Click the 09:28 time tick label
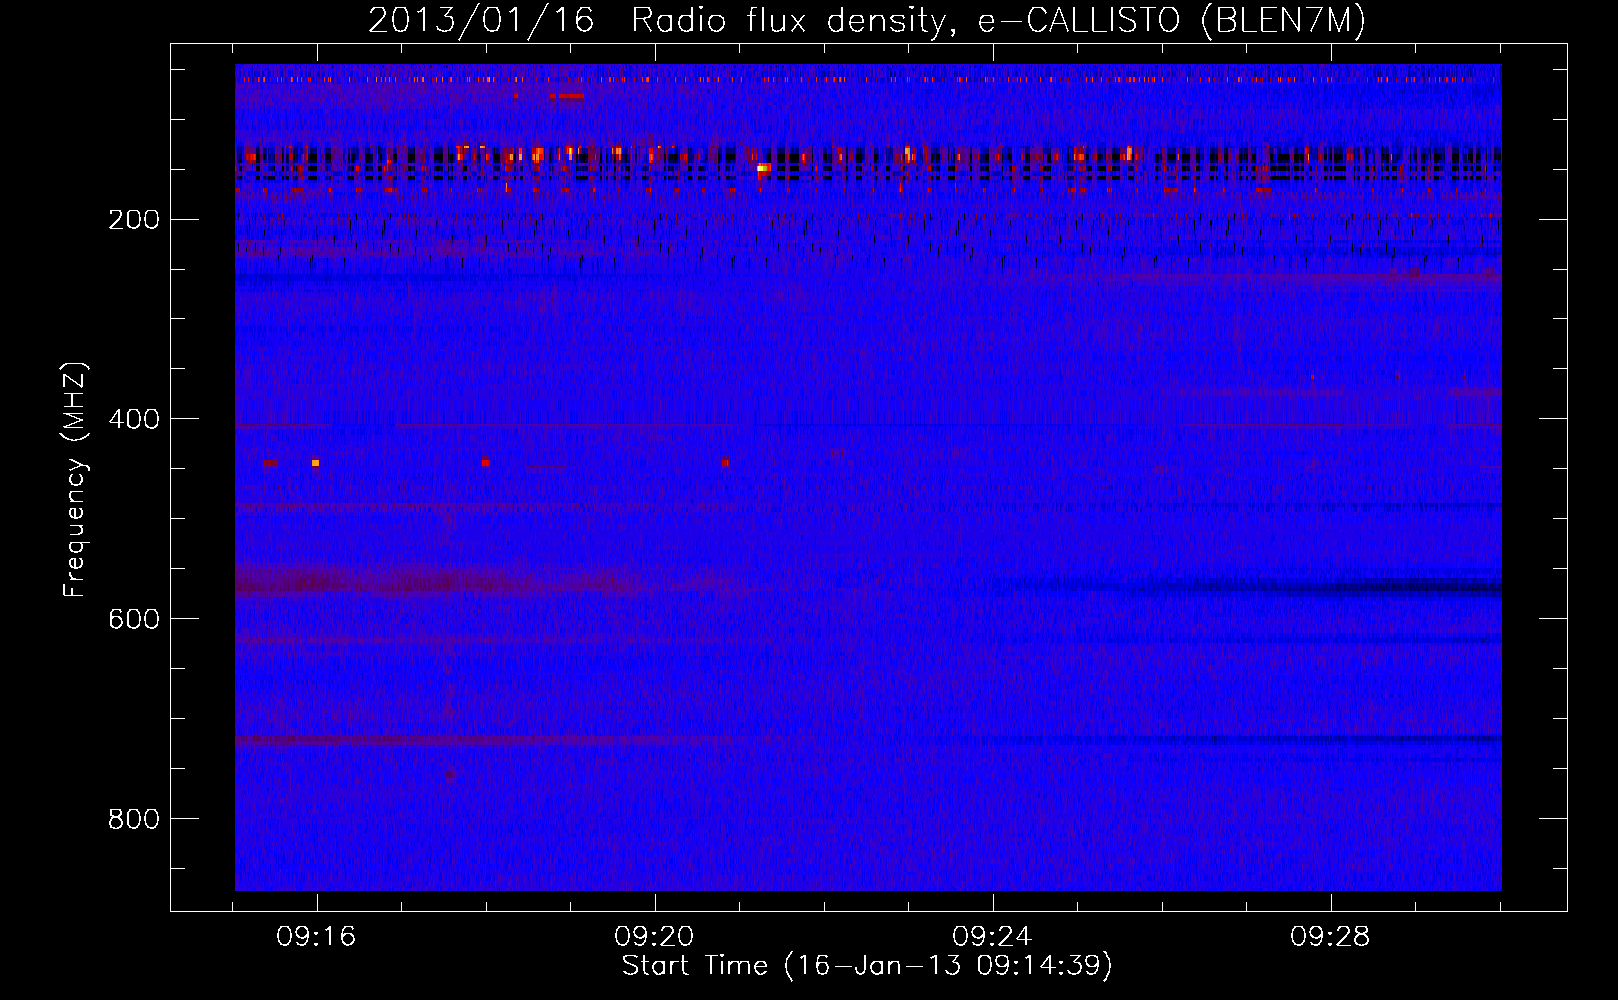1618x1000 pixels. tap(1330, 937)
